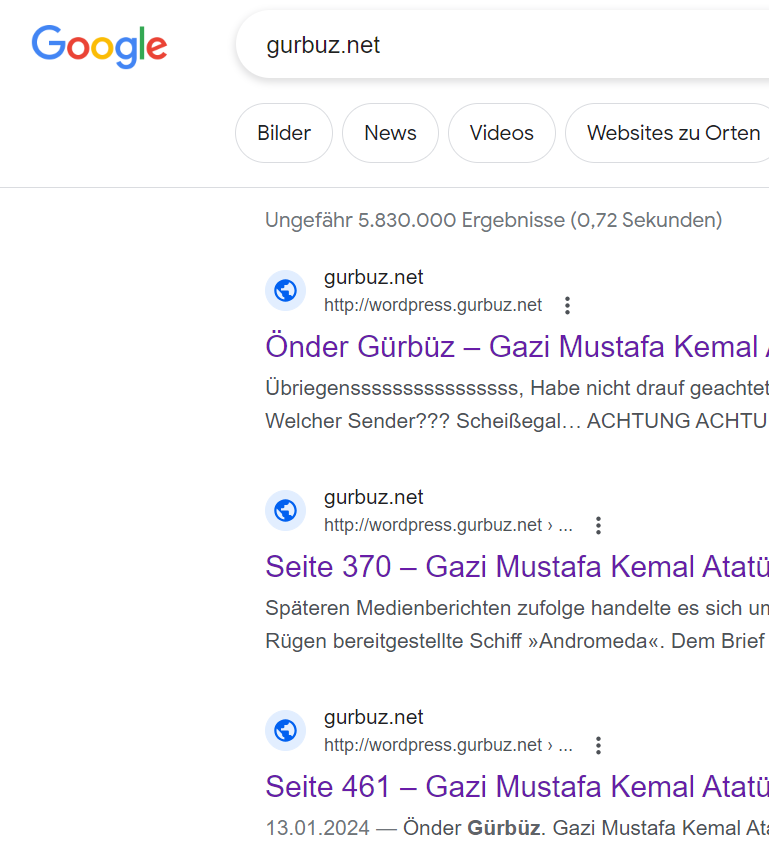
Task: Click the wordpress.gurbuz.net URL above Seite 370
Action: [448, 525]
